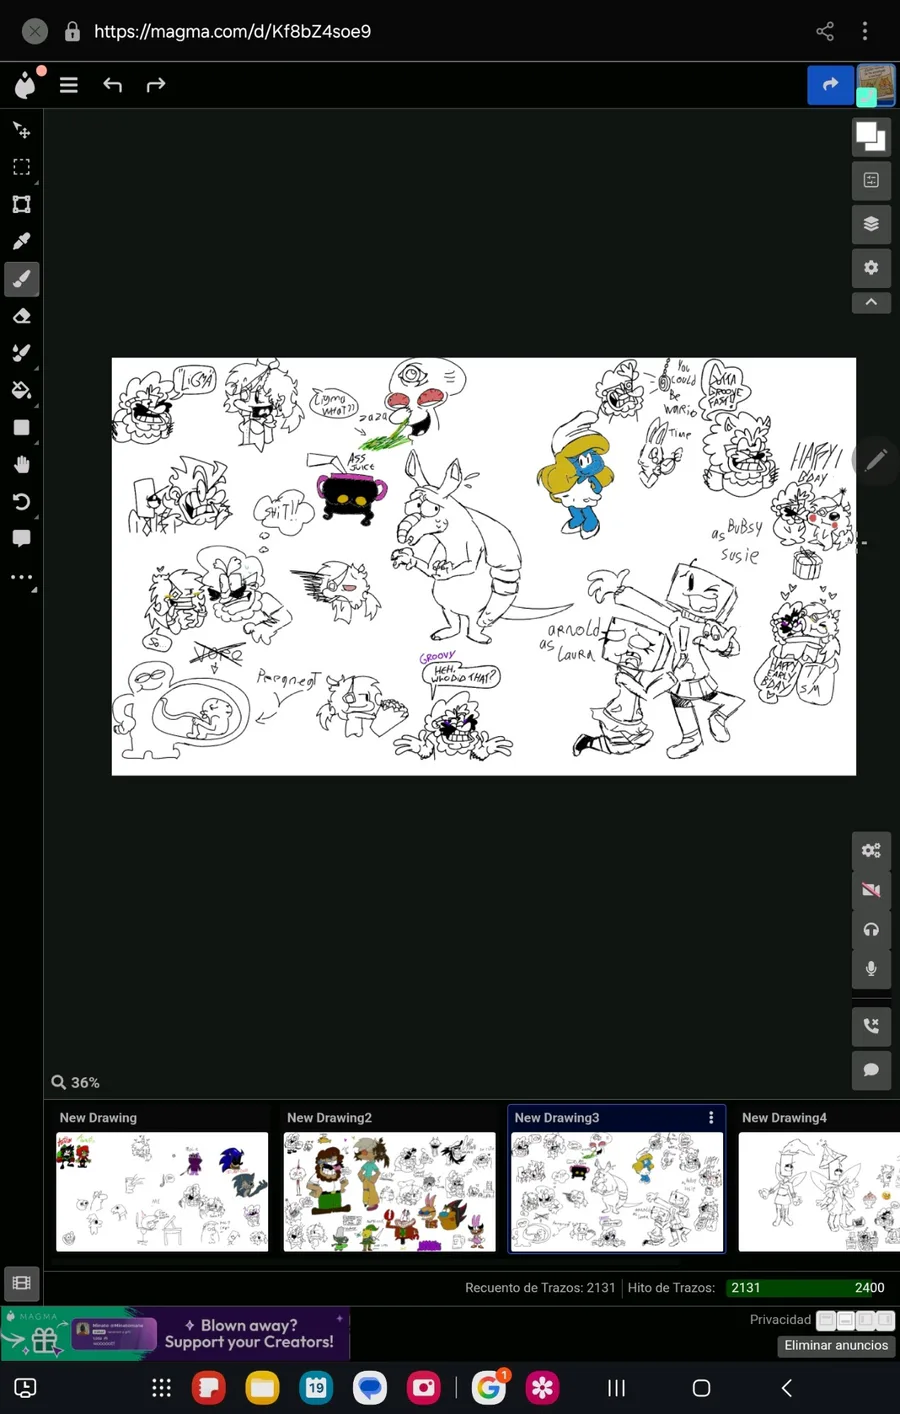Open the browser three-dot overflow menu
The height and width of the screenshot is (1414, 900).
pyautogui.click(x=865, y=32)
